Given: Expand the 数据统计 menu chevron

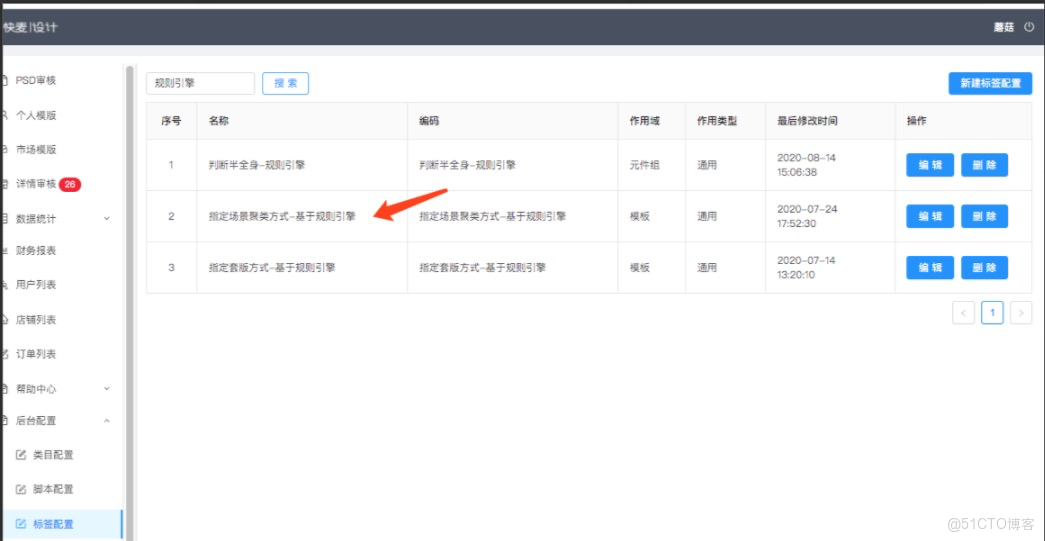Looking at the screenshot, I should pyautogui.click(x=107, y=219).
